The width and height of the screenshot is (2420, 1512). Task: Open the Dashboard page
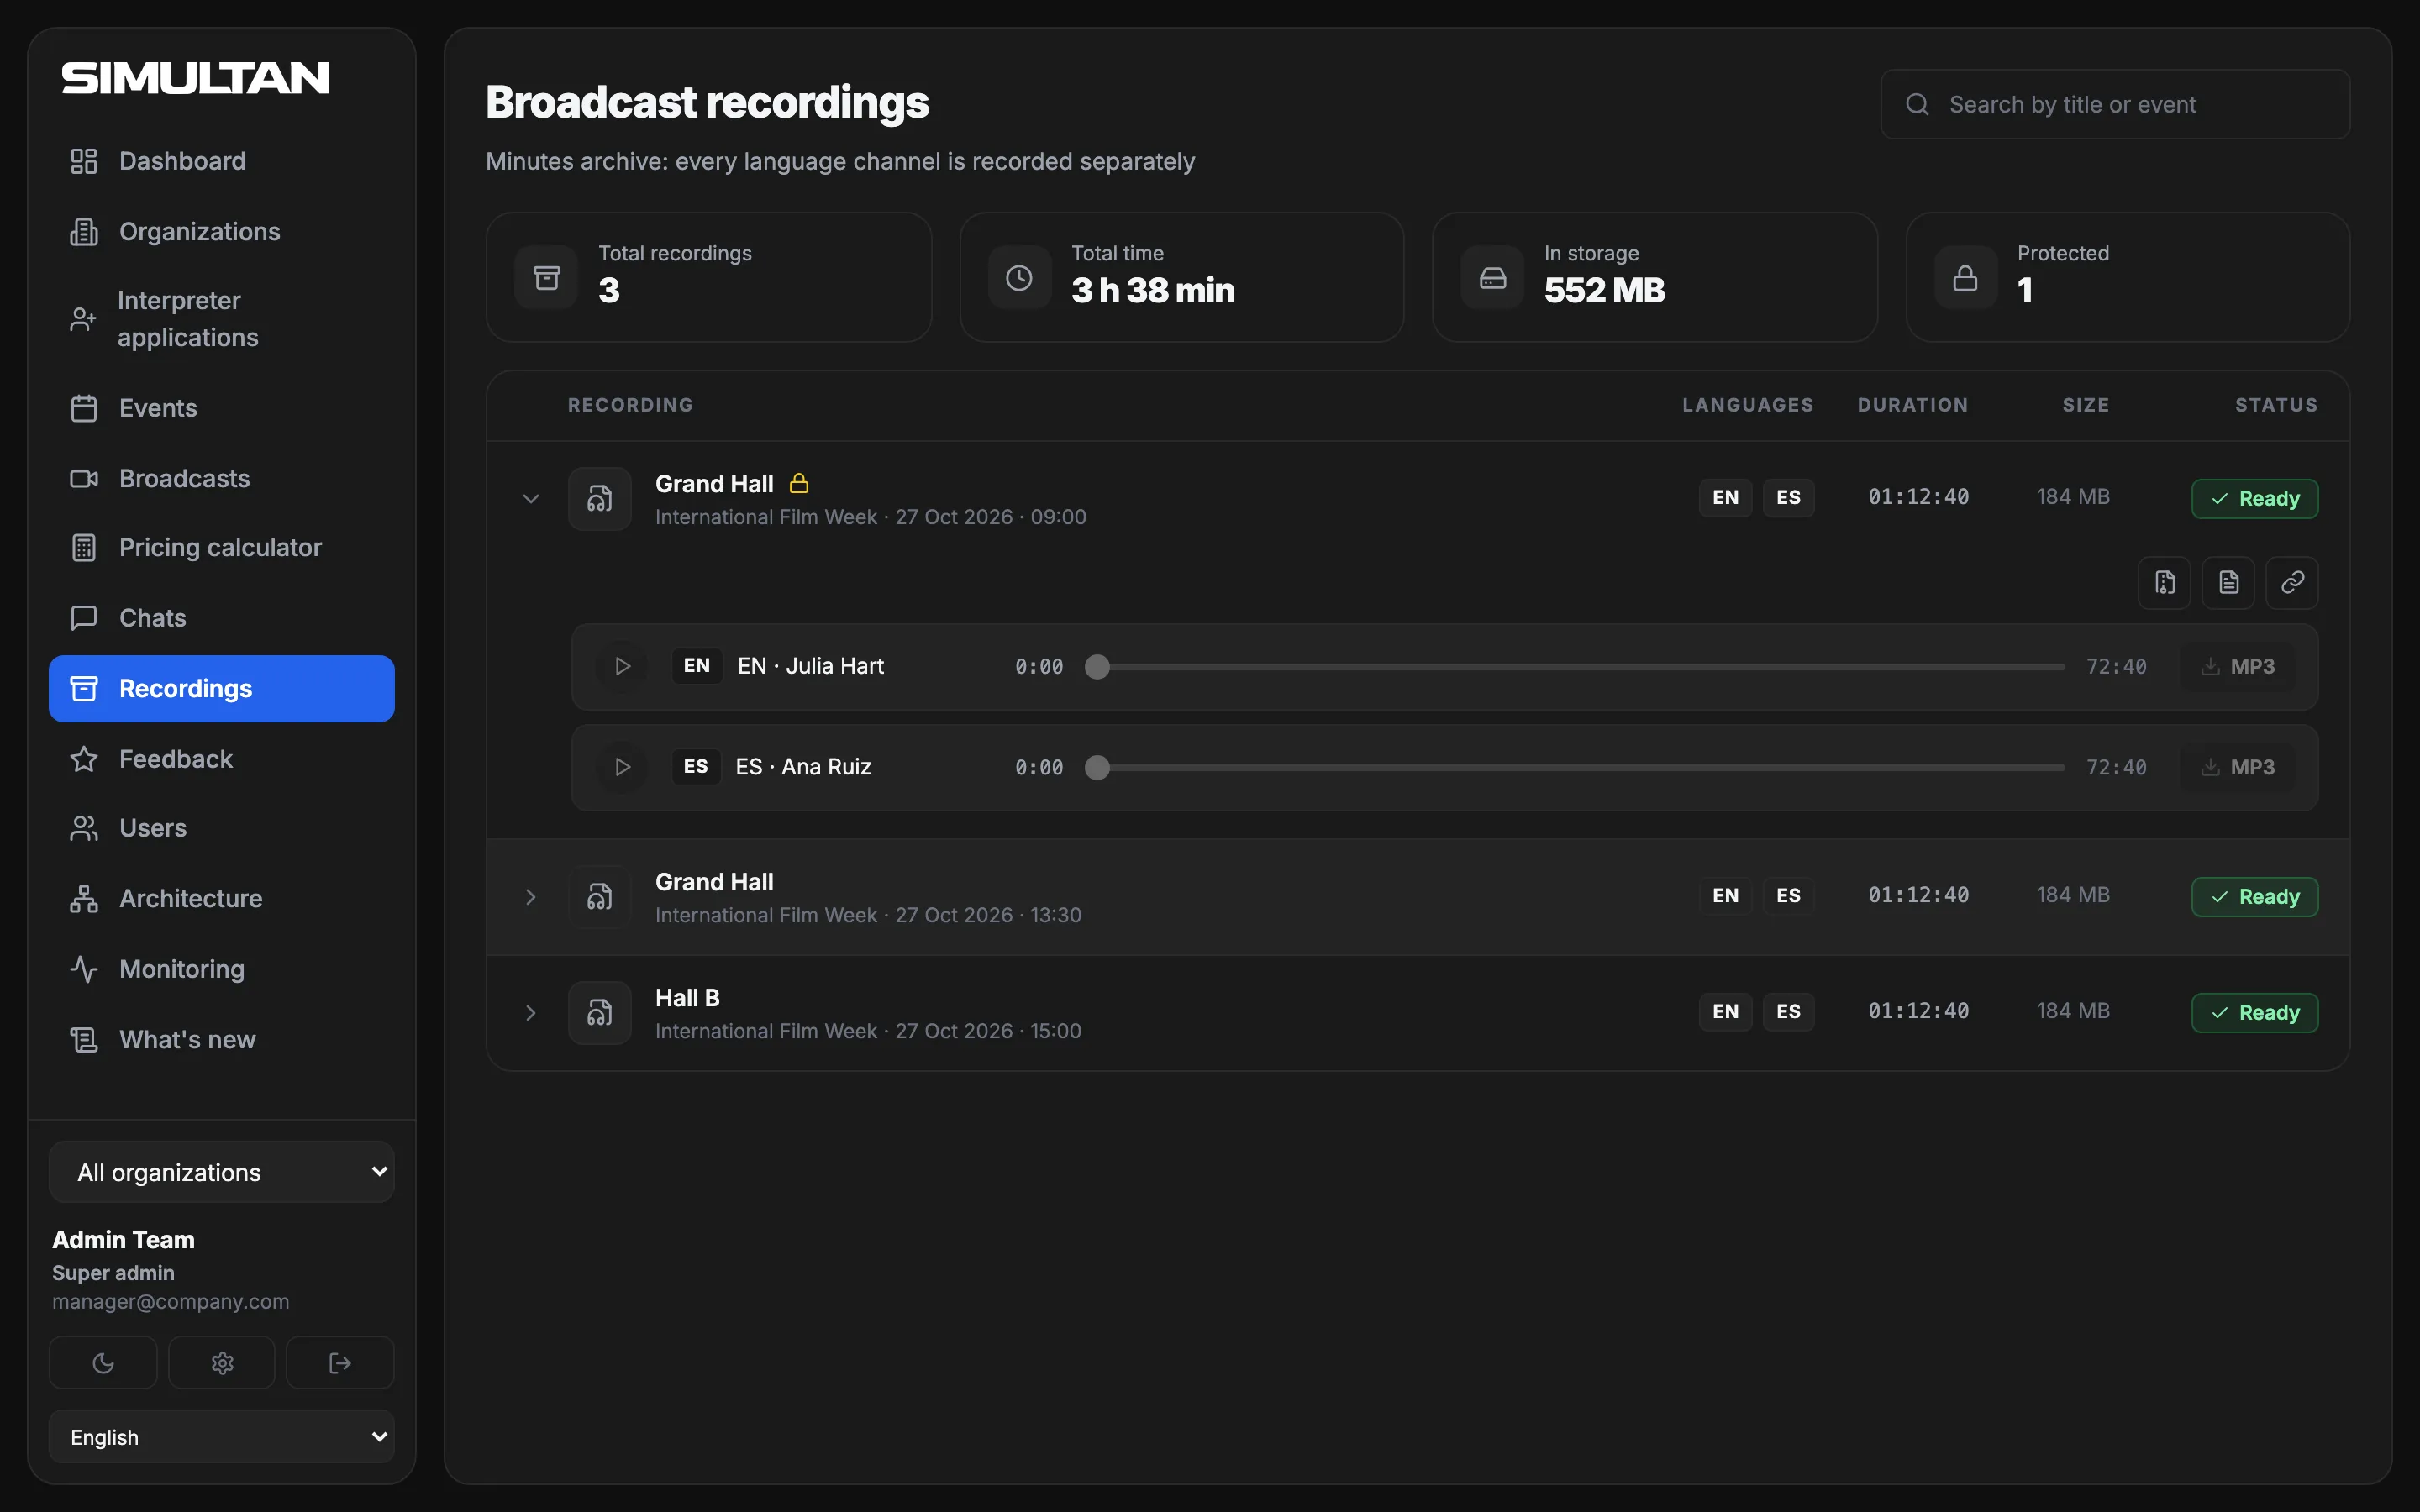click(221, 161)
